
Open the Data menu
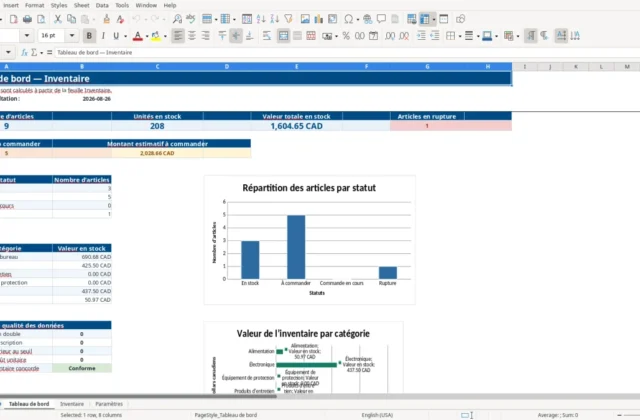pyautogui.click(x=102, y=5)
